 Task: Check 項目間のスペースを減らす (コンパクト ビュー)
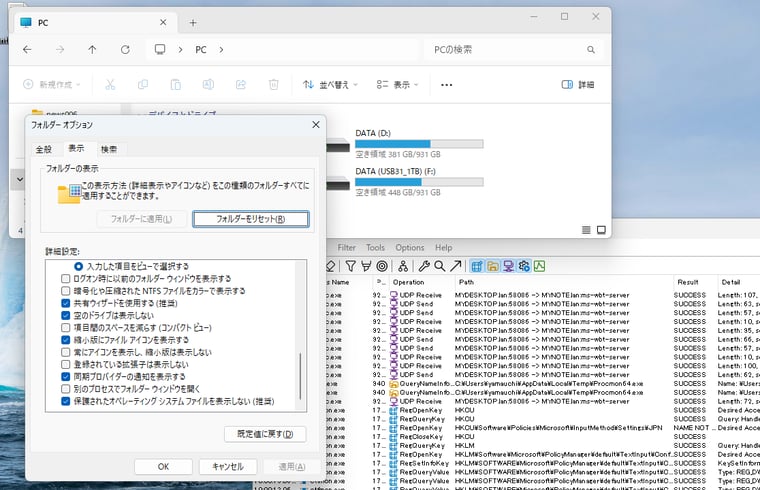click(65, 328)
